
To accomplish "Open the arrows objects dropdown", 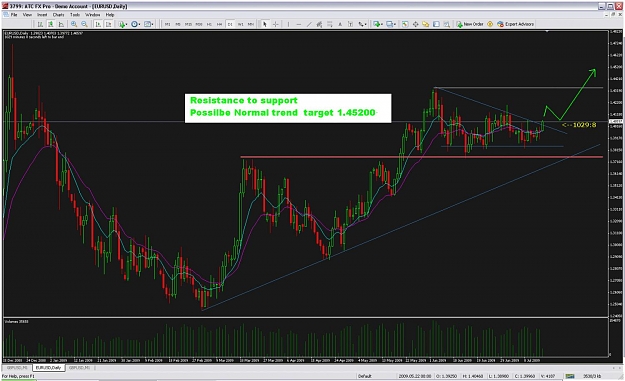I will tap(362, 24).
